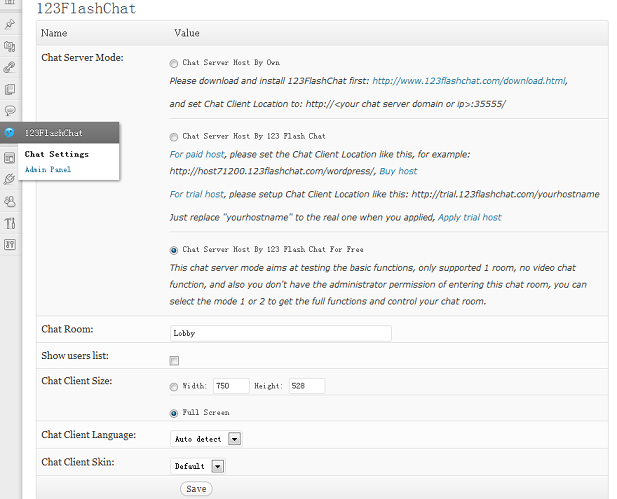
Task: Click the Users icon in sidebar
Action: coord(10,201)
